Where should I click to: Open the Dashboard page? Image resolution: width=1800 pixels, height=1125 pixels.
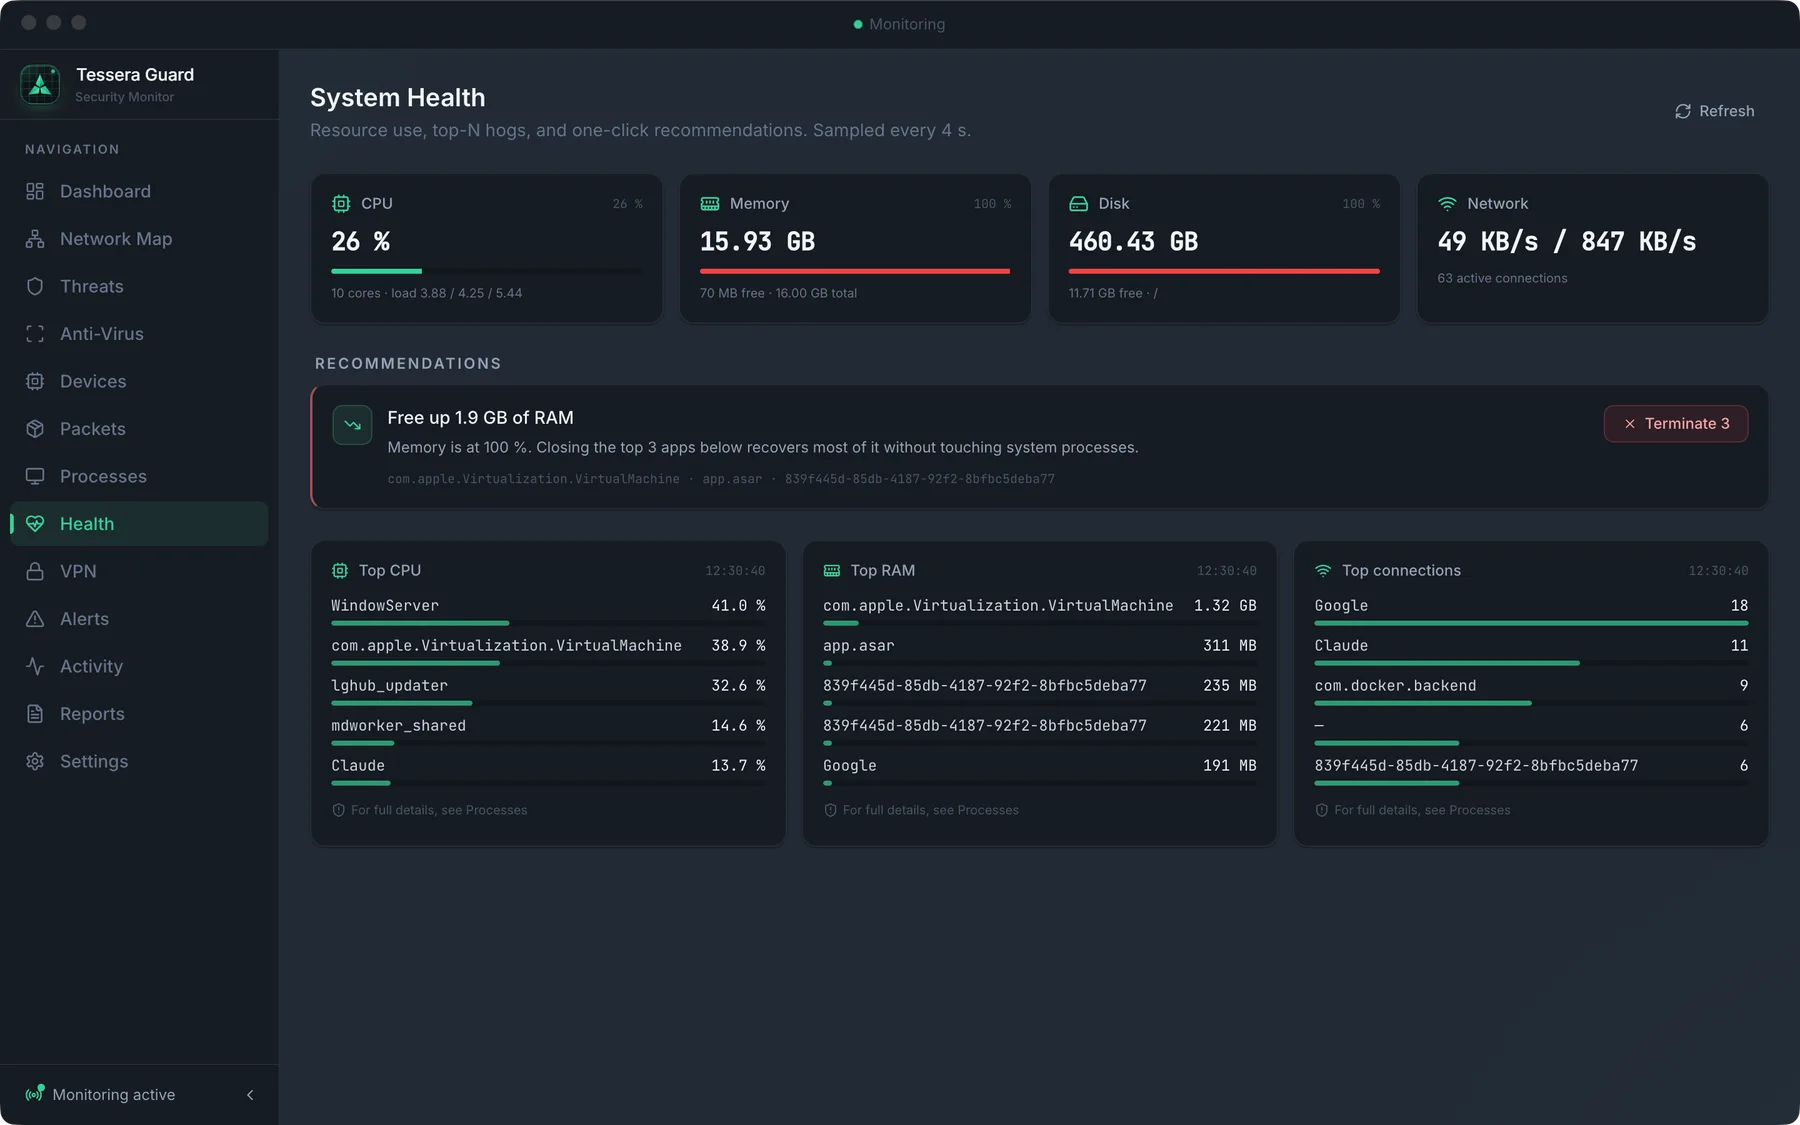coord(139,191)
